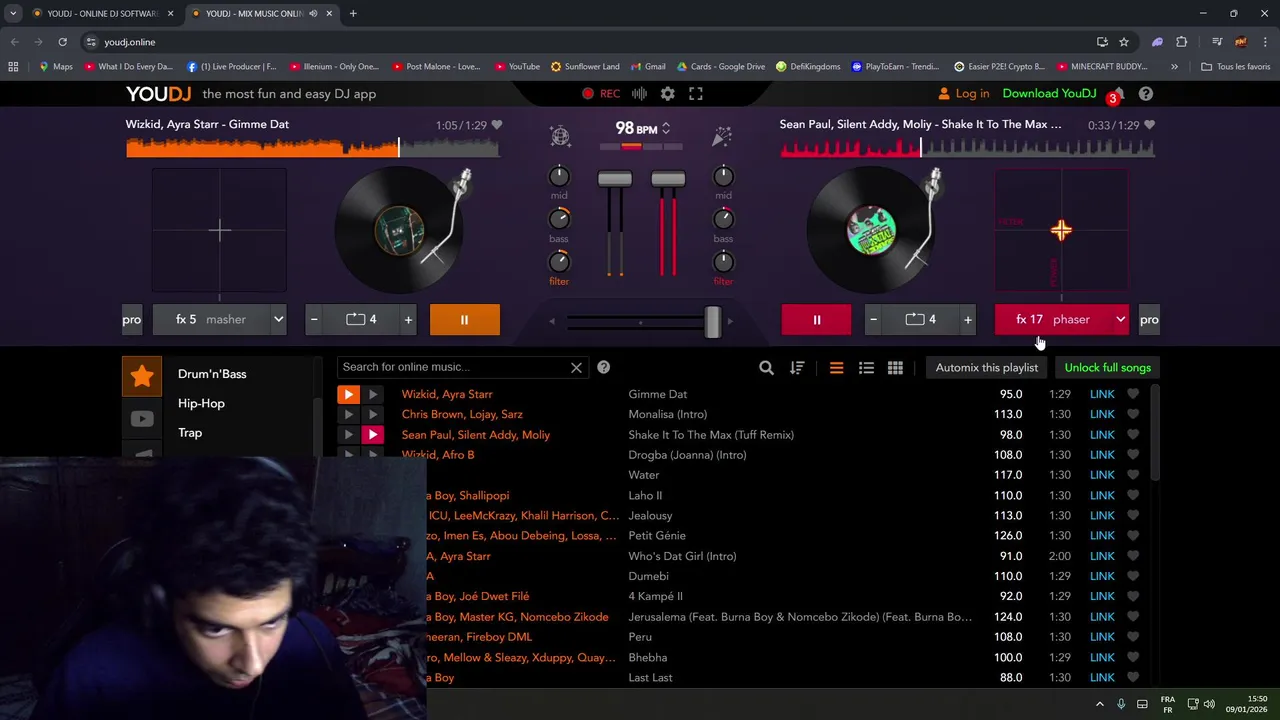
Task: Click the right deck FX pad orange cursor
Action: tap(1061, 230)
